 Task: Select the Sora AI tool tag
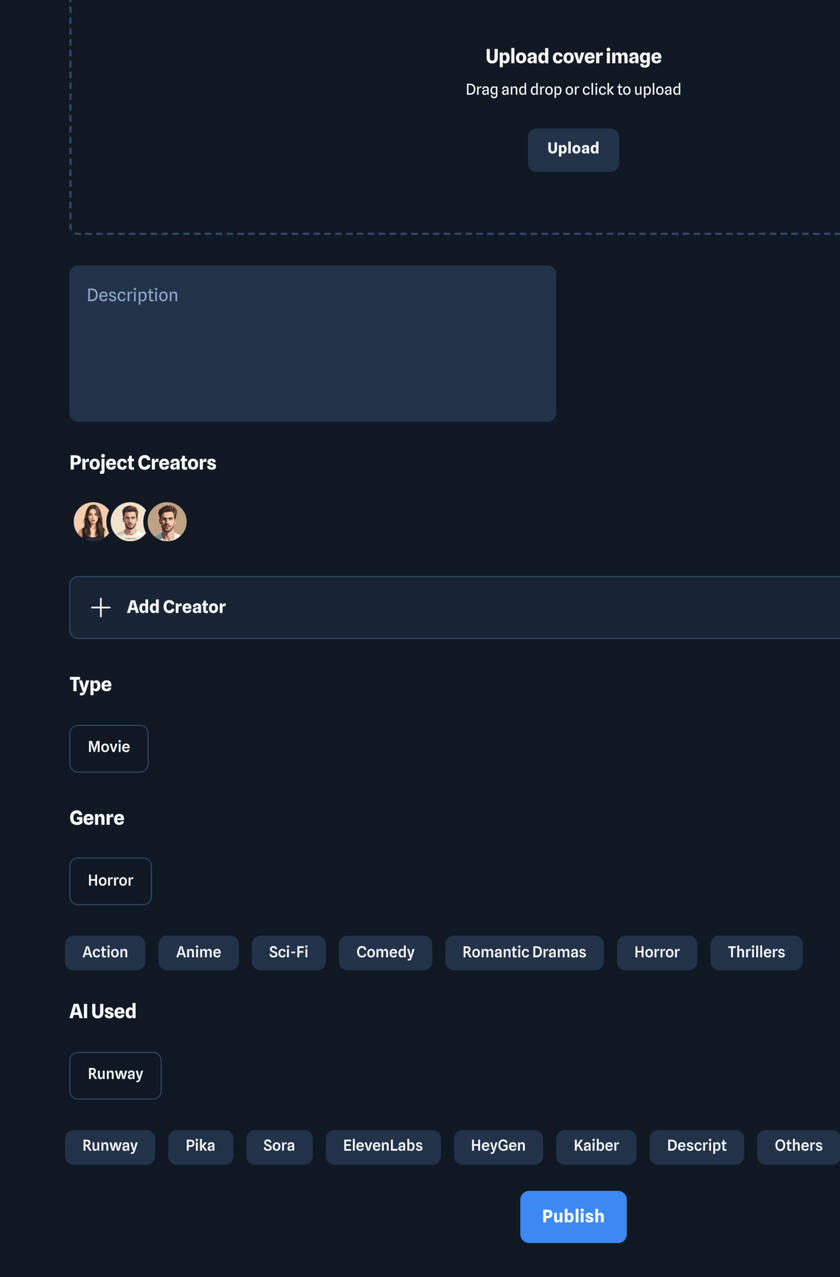[279, 1146]
